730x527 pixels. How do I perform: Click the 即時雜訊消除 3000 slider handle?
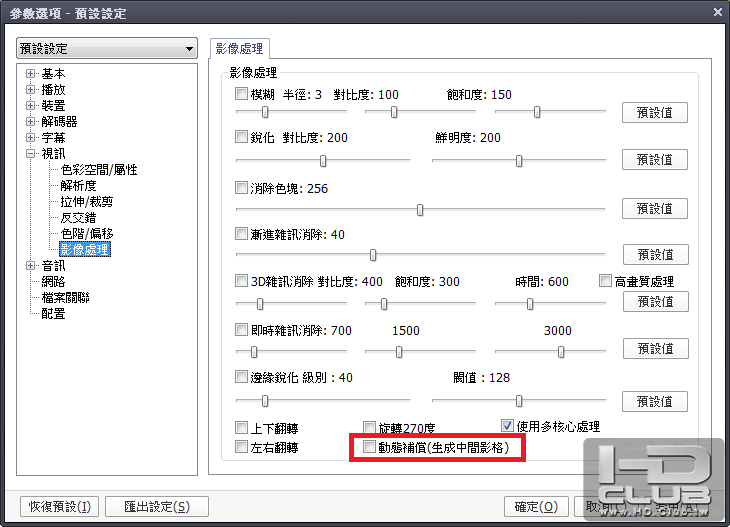pos(561,352)
